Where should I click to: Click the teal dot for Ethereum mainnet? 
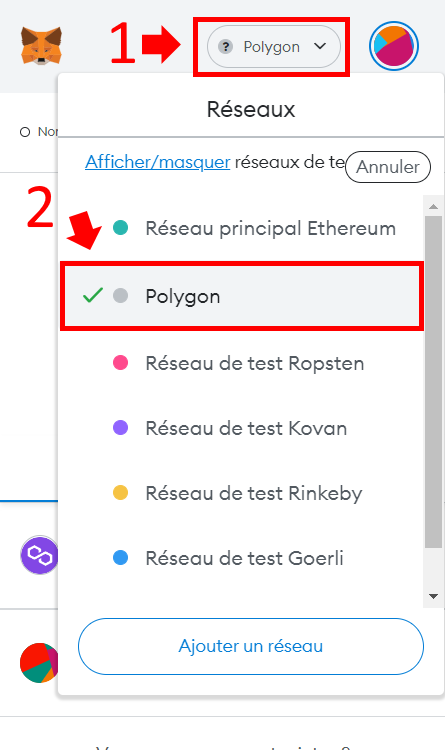tap(120, 228)
